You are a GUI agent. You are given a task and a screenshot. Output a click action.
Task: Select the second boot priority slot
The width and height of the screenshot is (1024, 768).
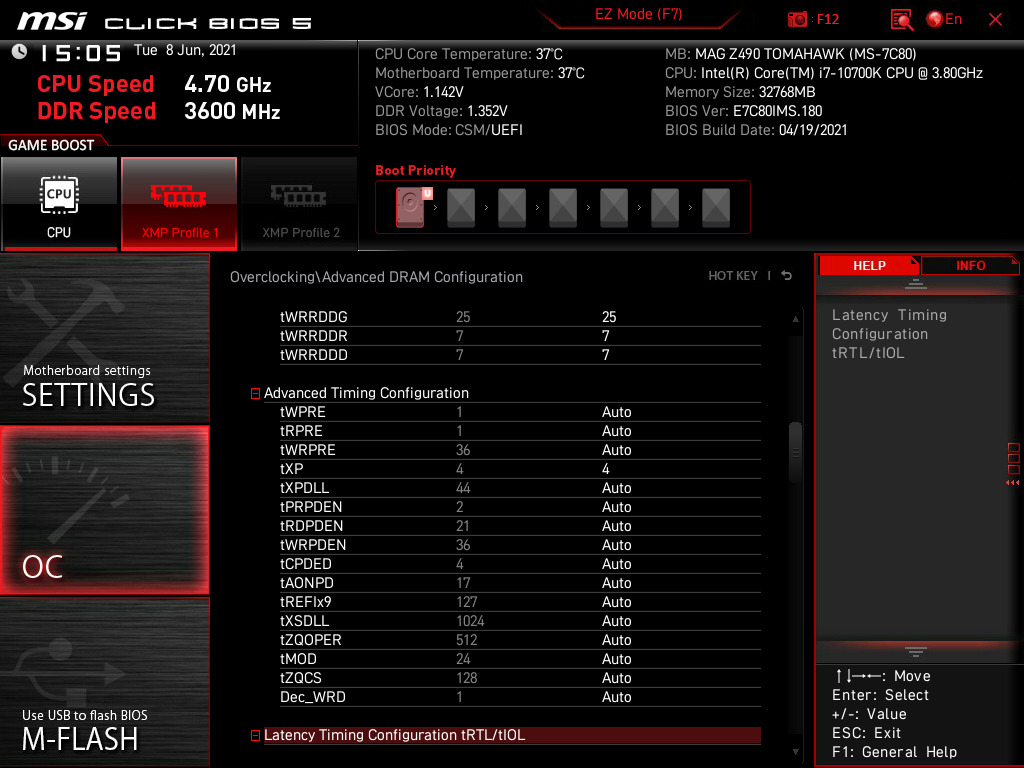pos(461,208)
